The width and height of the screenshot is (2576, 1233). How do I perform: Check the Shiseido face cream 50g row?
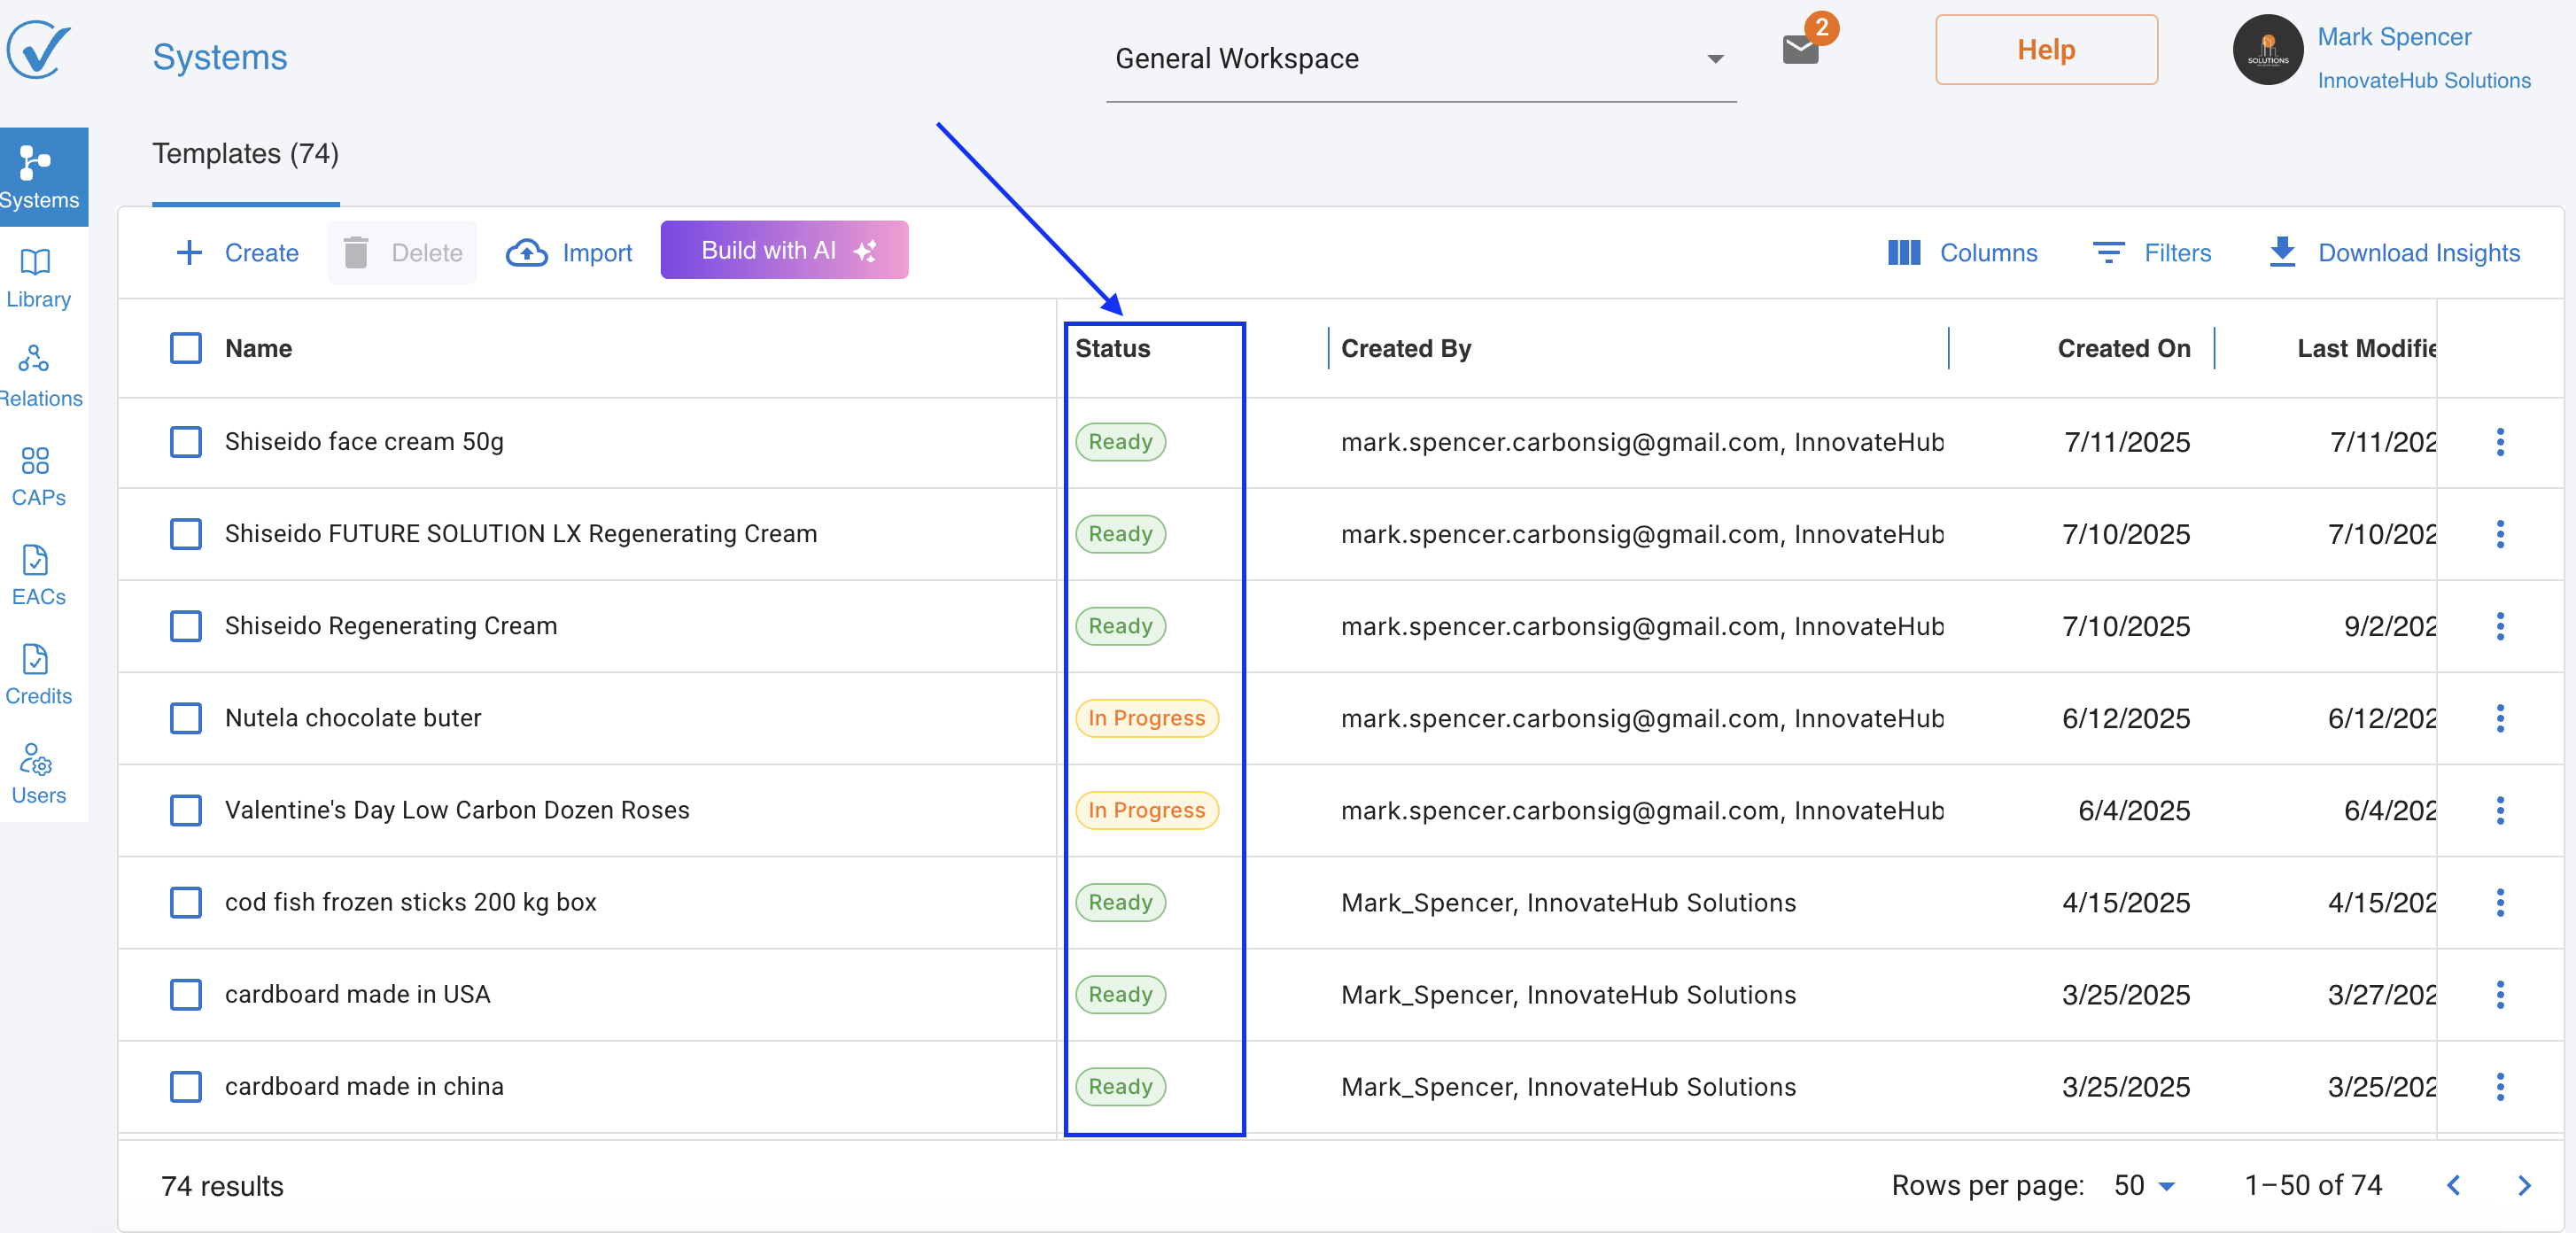pos(186,442)
